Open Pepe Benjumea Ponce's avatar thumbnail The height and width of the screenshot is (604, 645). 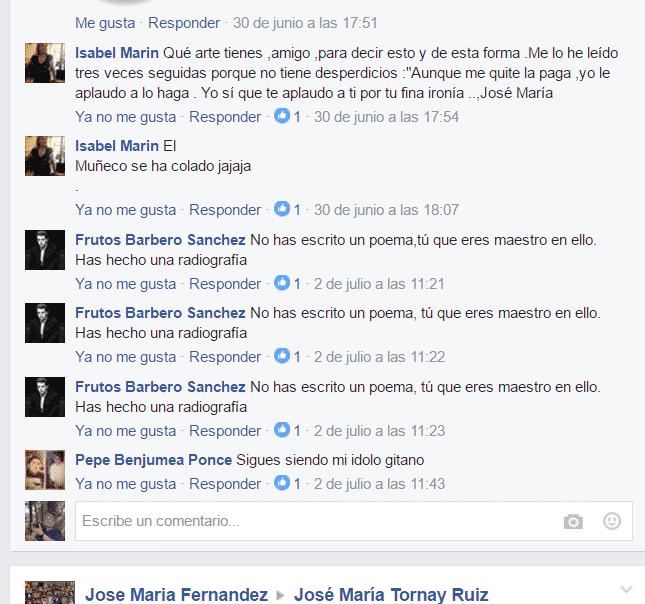tap(45, 470)
